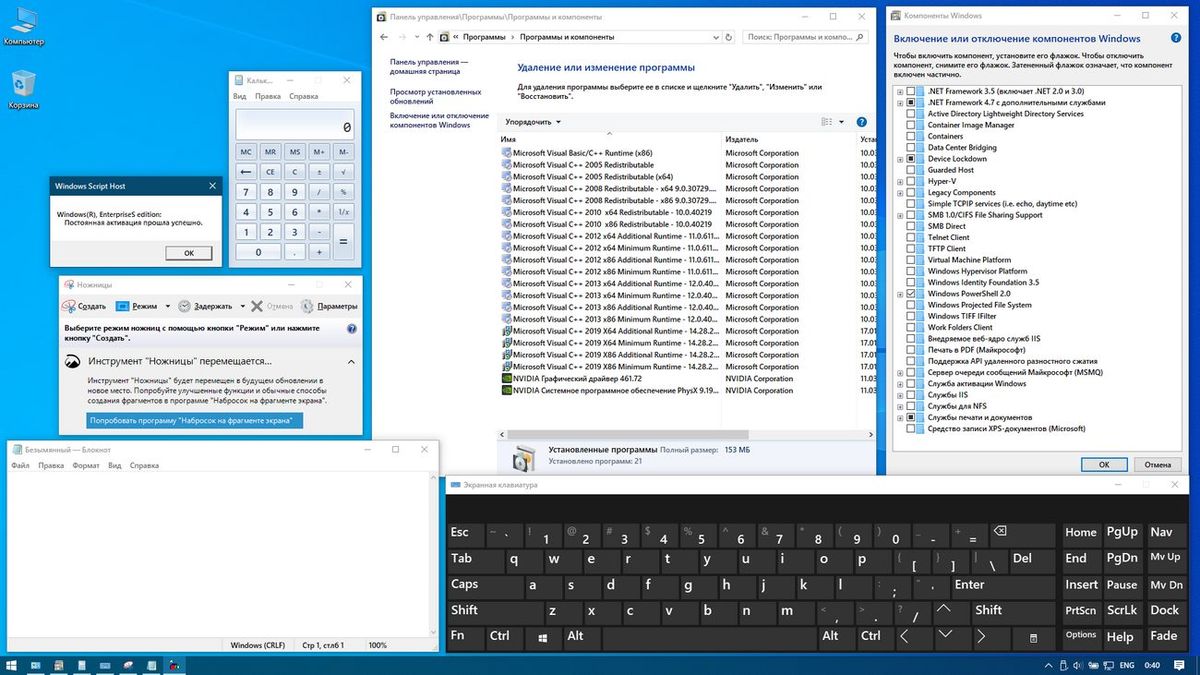Screen dimensions: 1200x675
Task: Go up one level in Control Panel
Action: tap(430, 37)
